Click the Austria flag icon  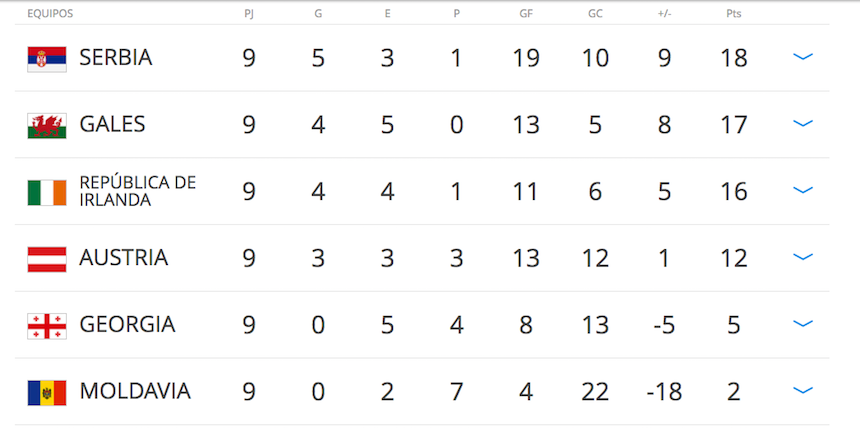[x=47, y=259]
